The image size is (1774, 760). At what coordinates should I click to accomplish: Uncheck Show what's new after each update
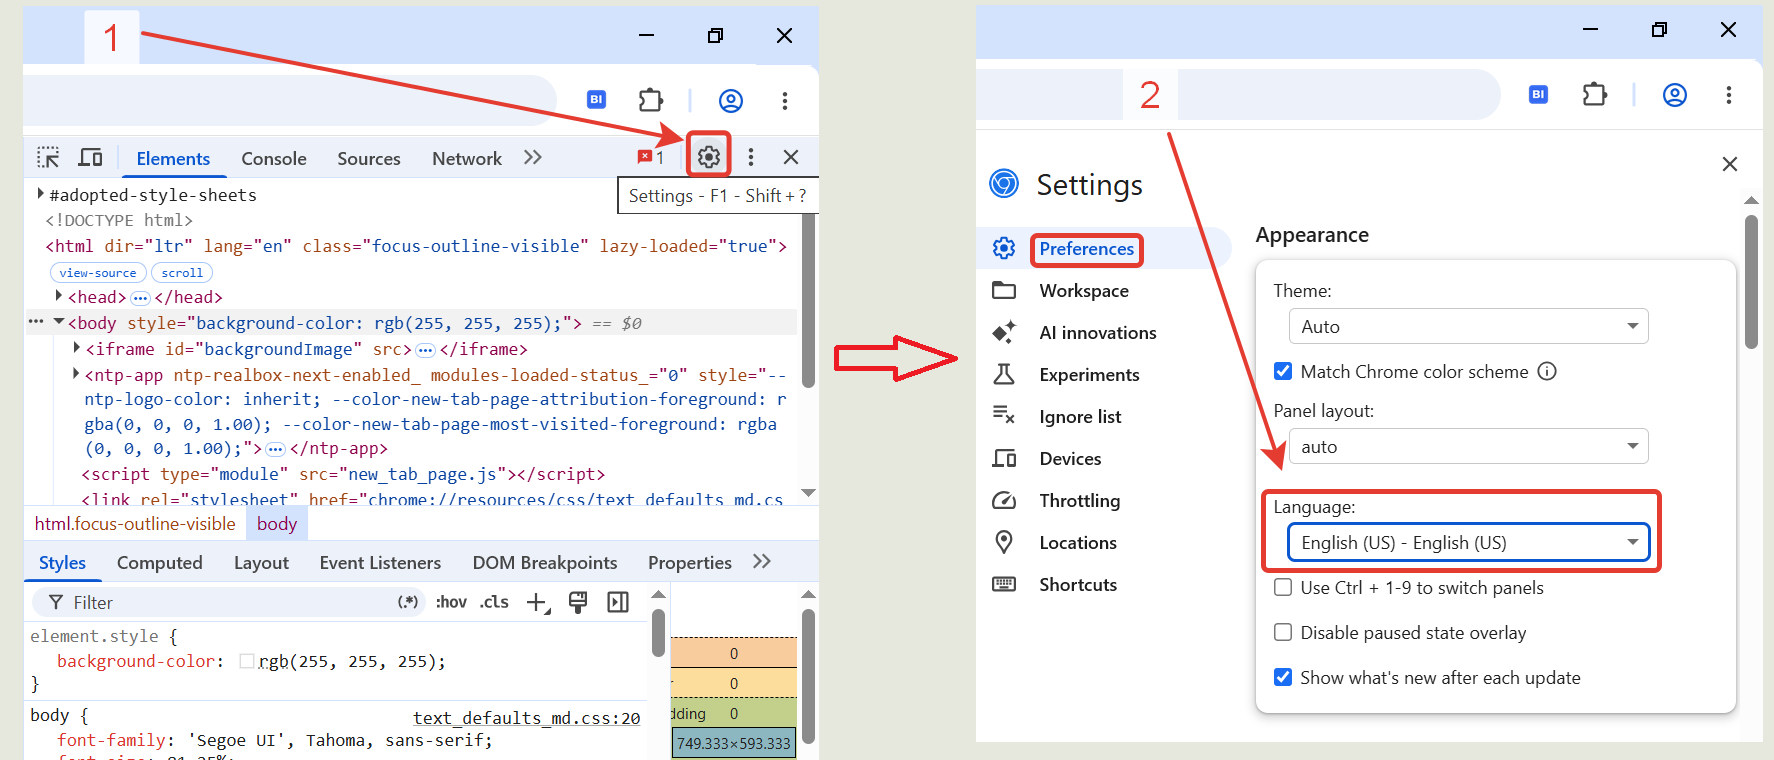point(1283,677)
